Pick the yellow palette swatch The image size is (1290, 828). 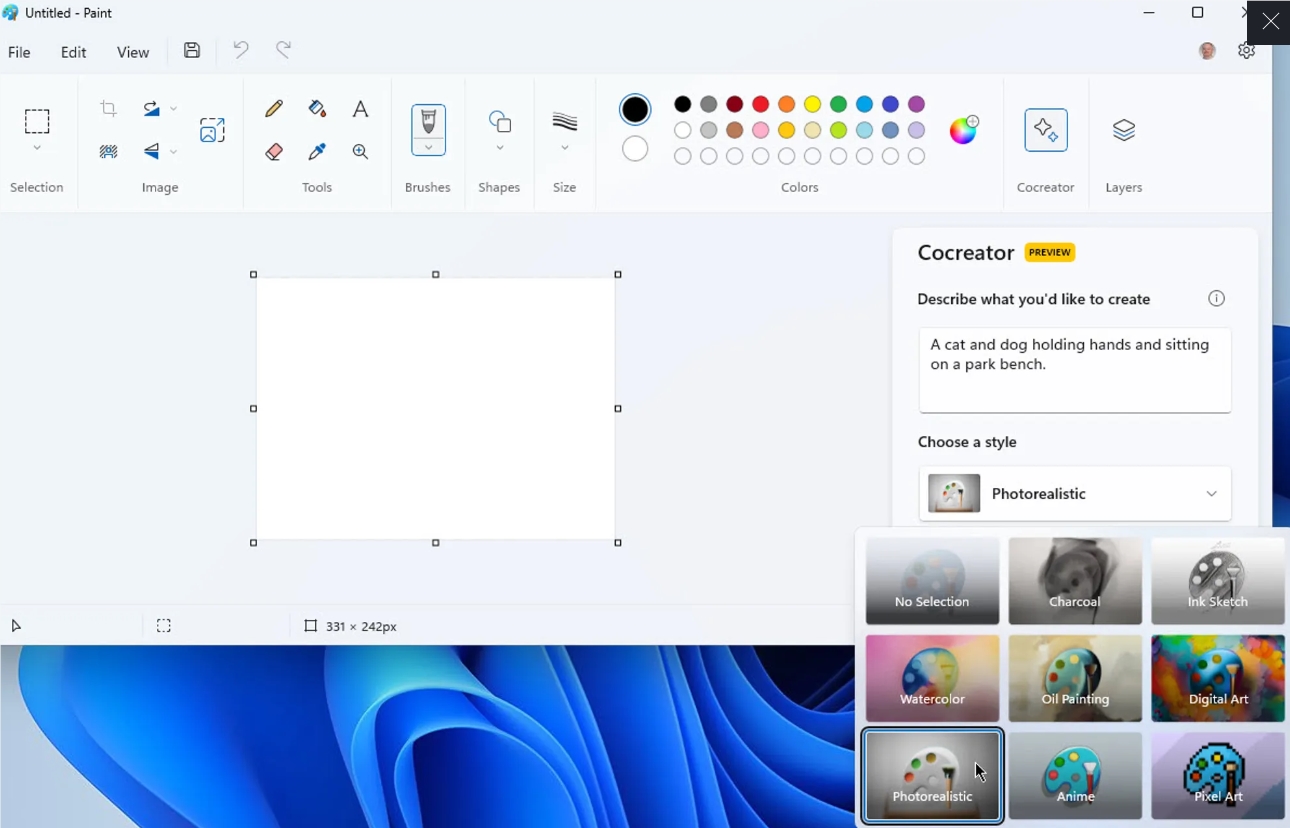click(x=813, y=104)
